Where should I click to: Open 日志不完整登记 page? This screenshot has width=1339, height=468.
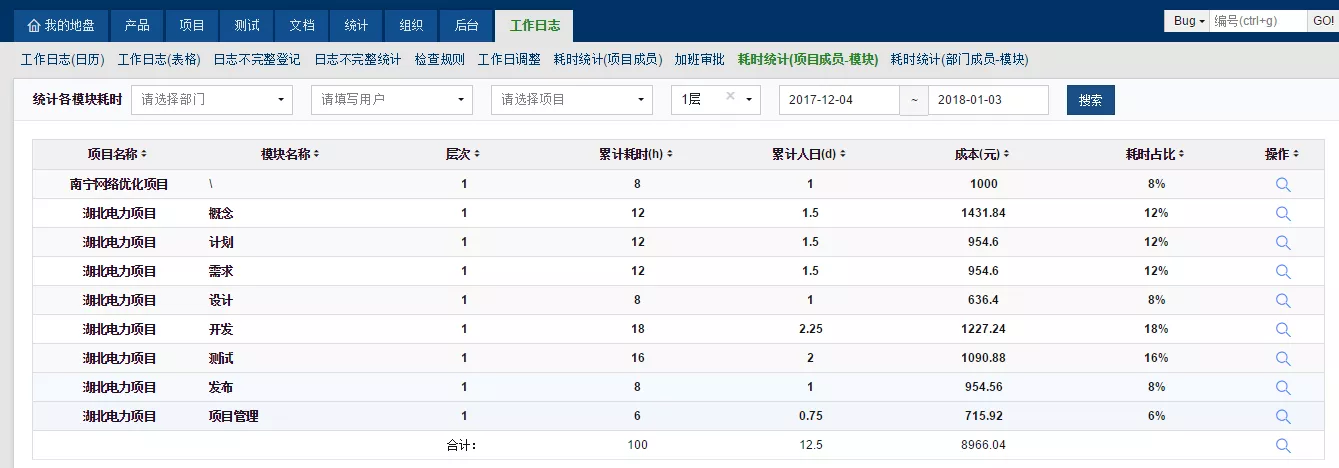click(x=257, y=60)
